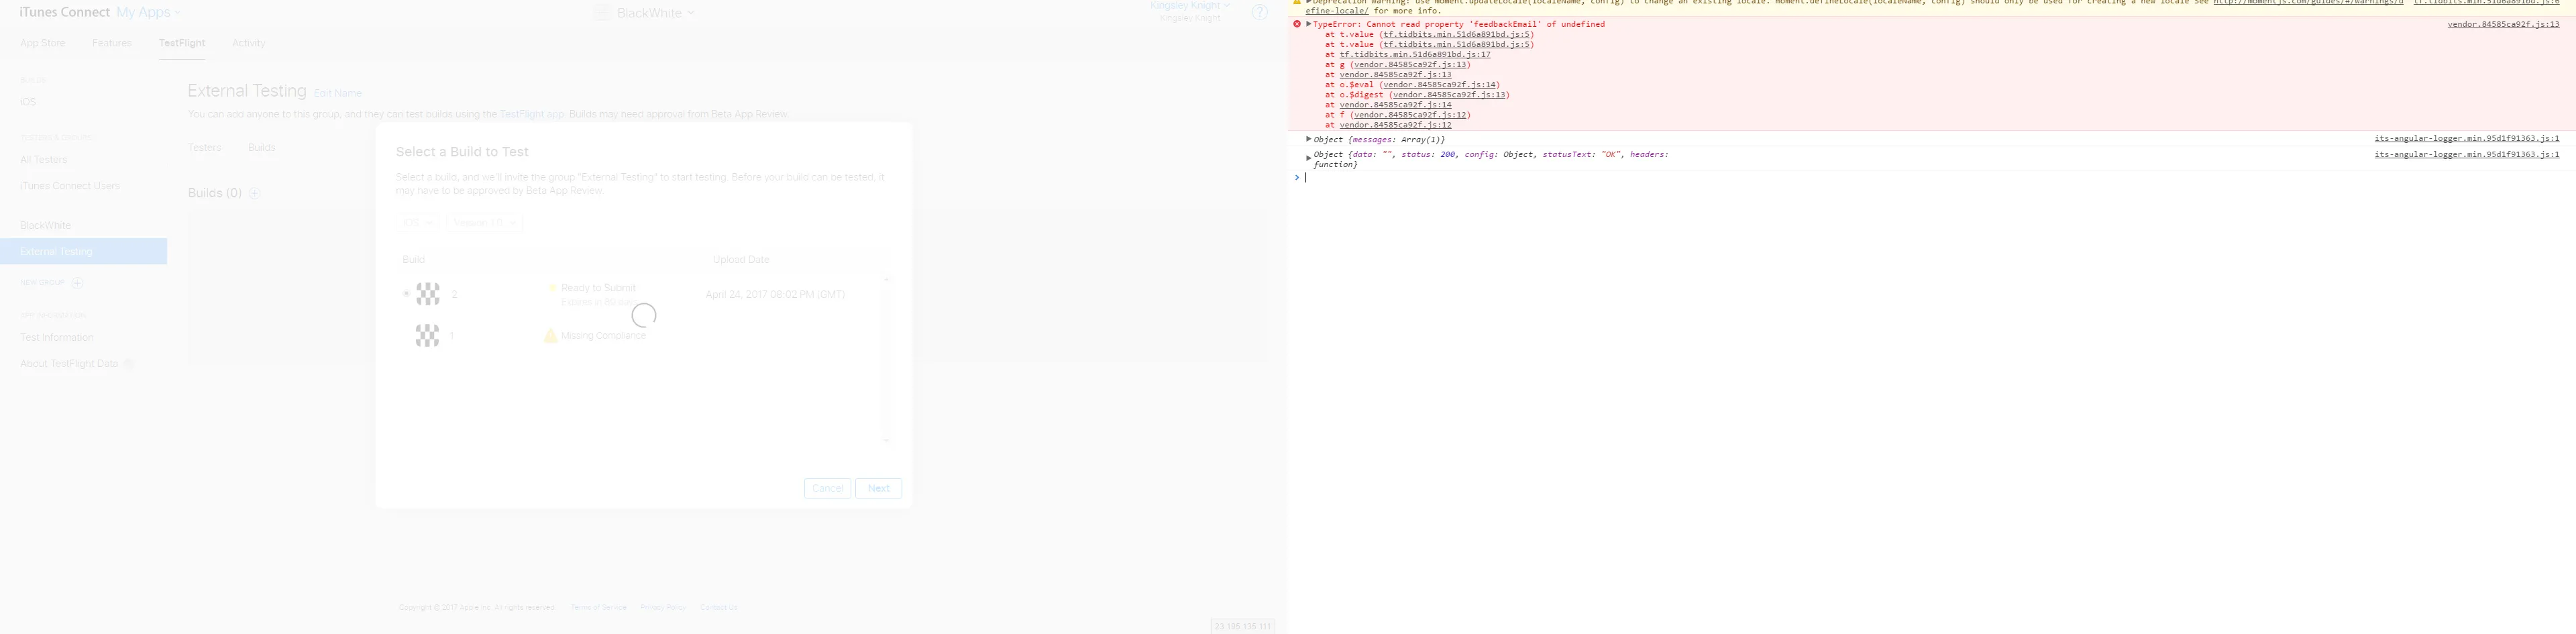This screenshot has height=634, width=2576.
Task: Expand the Object {messages: Array(1)} entry
Action: point(1308,139)
